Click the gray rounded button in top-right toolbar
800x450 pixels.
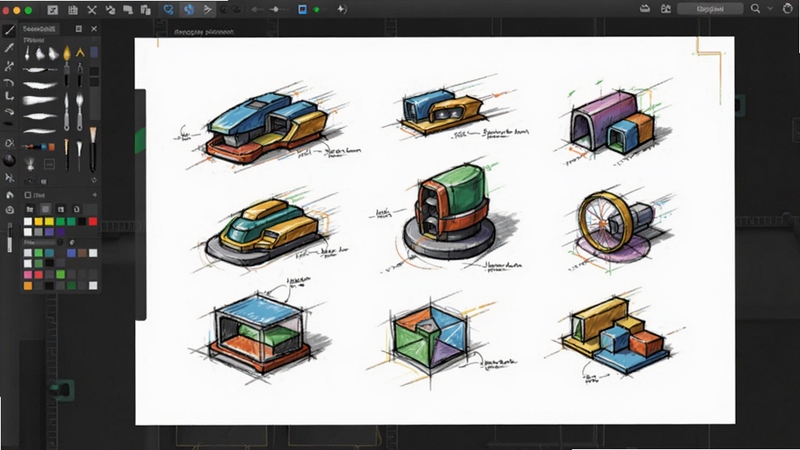click(x=710, y=9)
